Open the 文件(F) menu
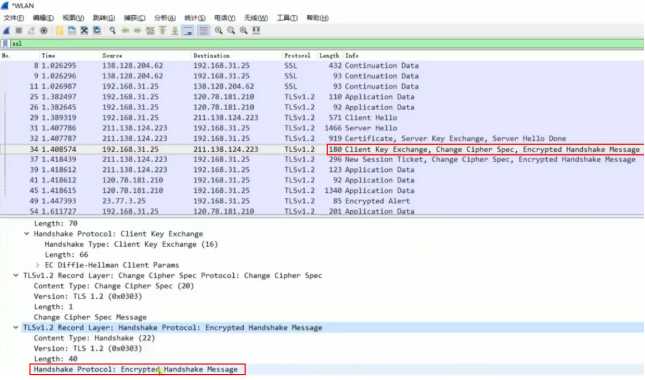645x380 pixels. 14,18
